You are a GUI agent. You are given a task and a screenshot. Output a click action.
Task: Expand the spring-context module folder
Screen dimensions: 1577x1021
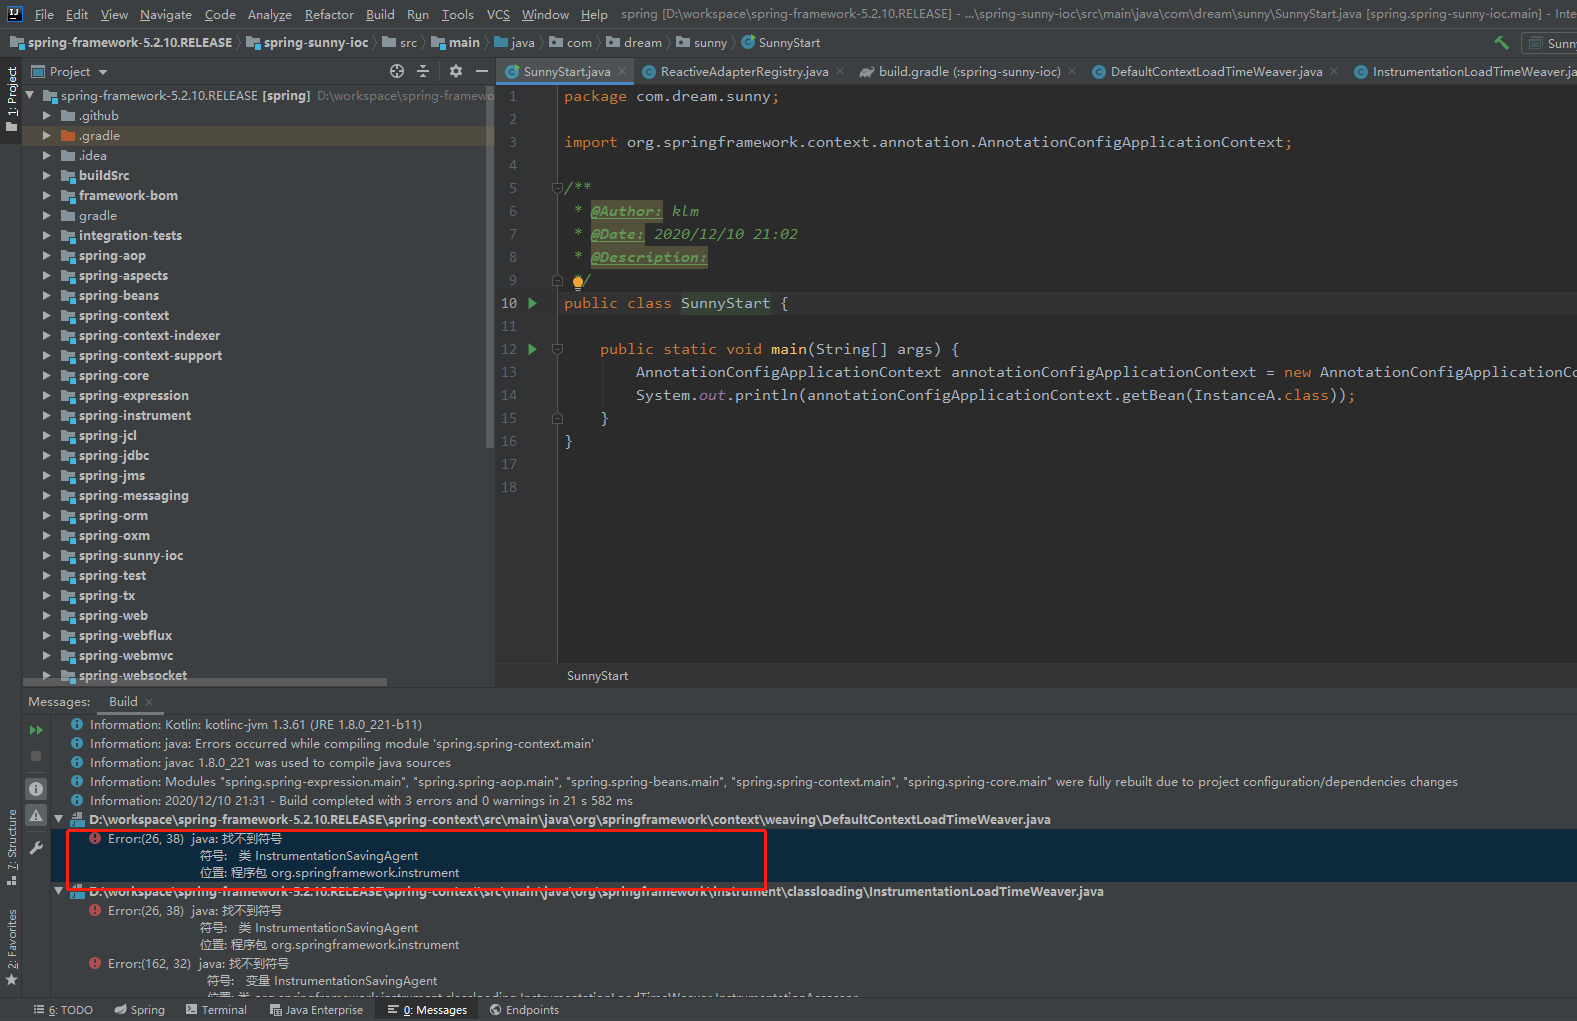pos(46,316)
